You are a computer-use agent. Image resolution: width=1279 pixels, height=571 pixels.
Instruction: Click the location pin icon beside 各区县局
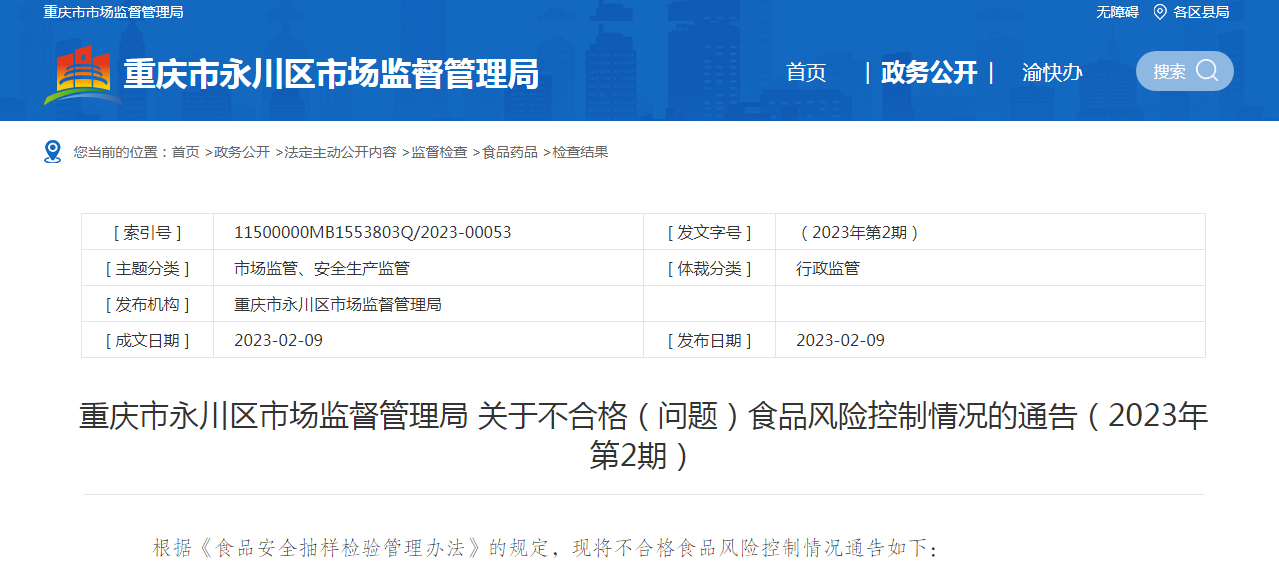(x=1160, y=12)
